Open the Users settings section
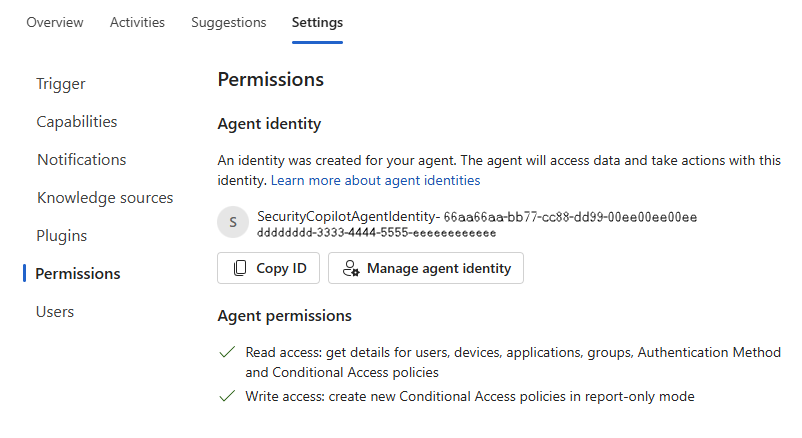This screenshot has width=802, height=438. [55, 312]
